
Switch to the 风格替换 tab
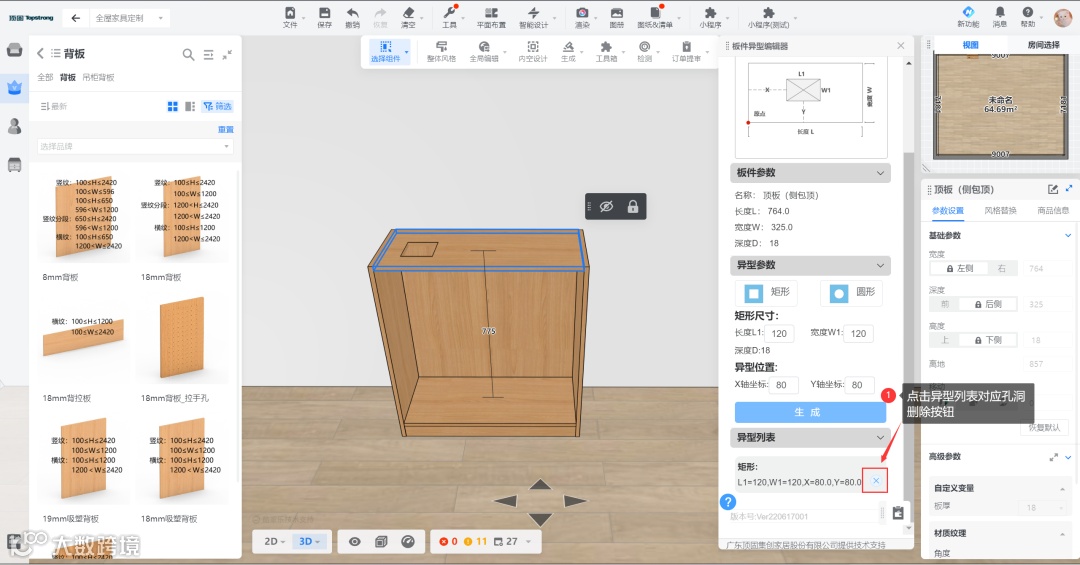pyautogui.click(x=1000, y=211)
